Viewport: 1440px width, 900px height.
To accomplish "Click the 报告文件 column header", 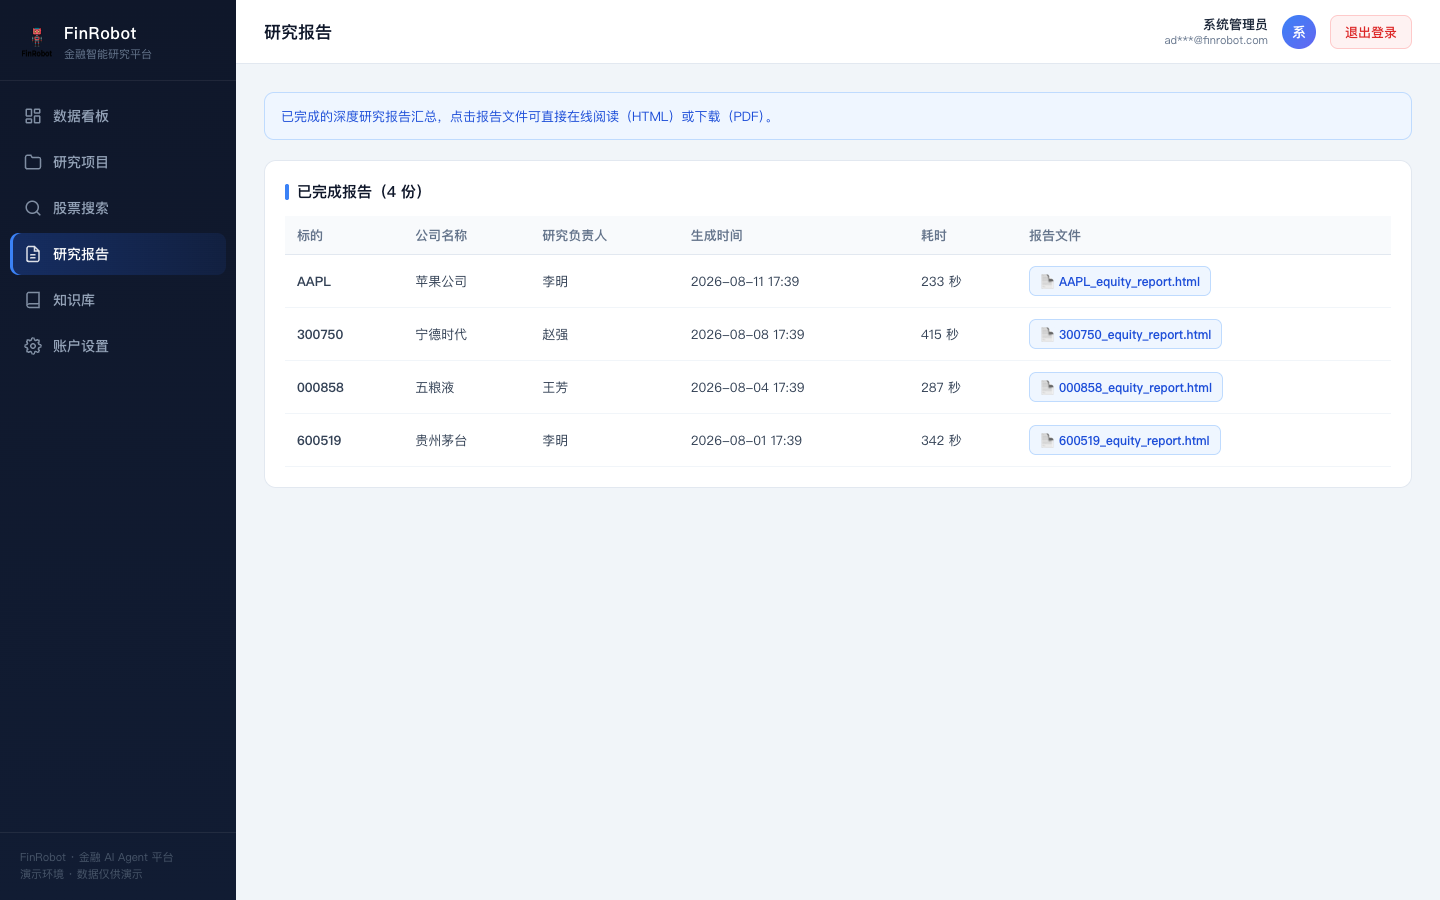I will tap(1055, 235).
